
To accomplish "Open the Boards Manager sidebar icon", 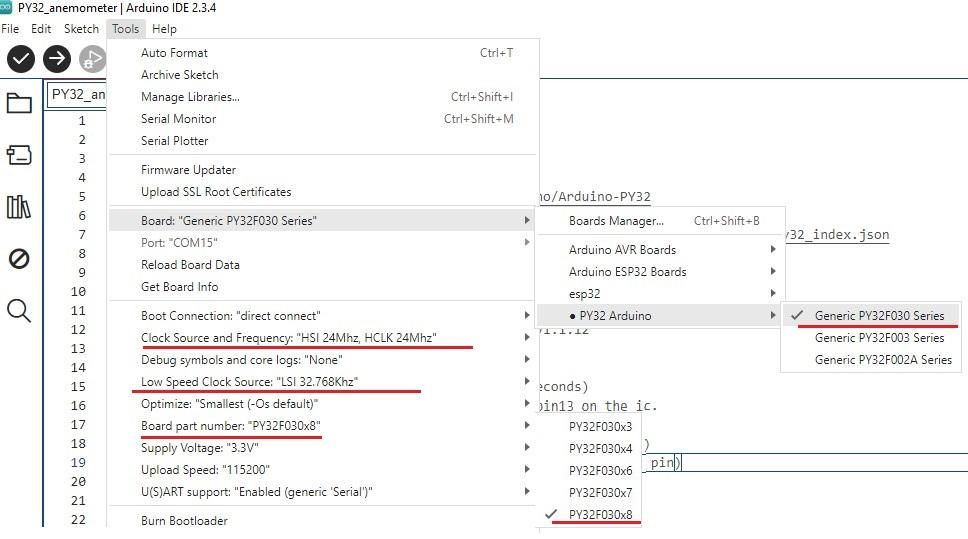I will (x=19, y=155).
